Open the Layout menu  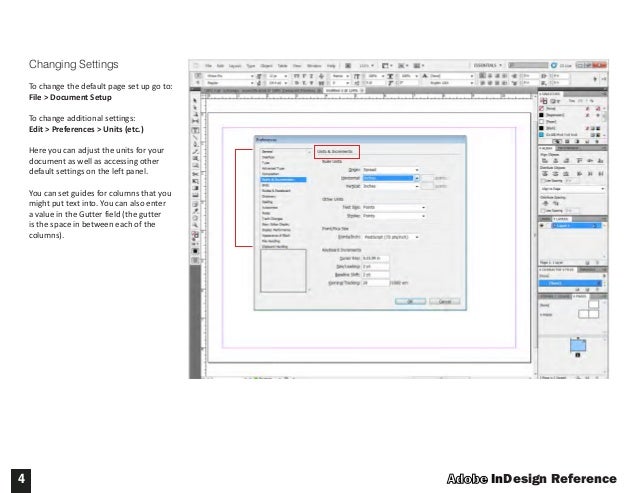[x=235, y=66]
